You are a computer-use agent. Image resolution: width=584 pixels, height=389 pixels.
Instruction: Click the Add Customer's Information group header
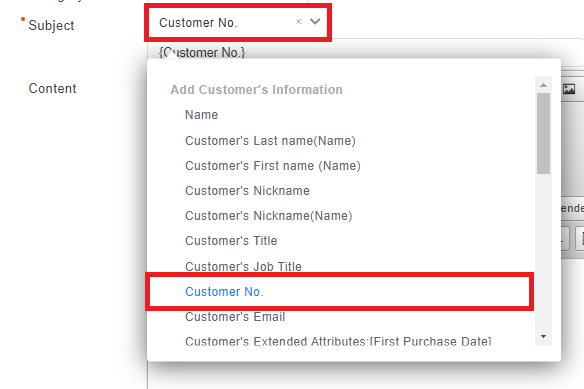click(x=256, y=90)
